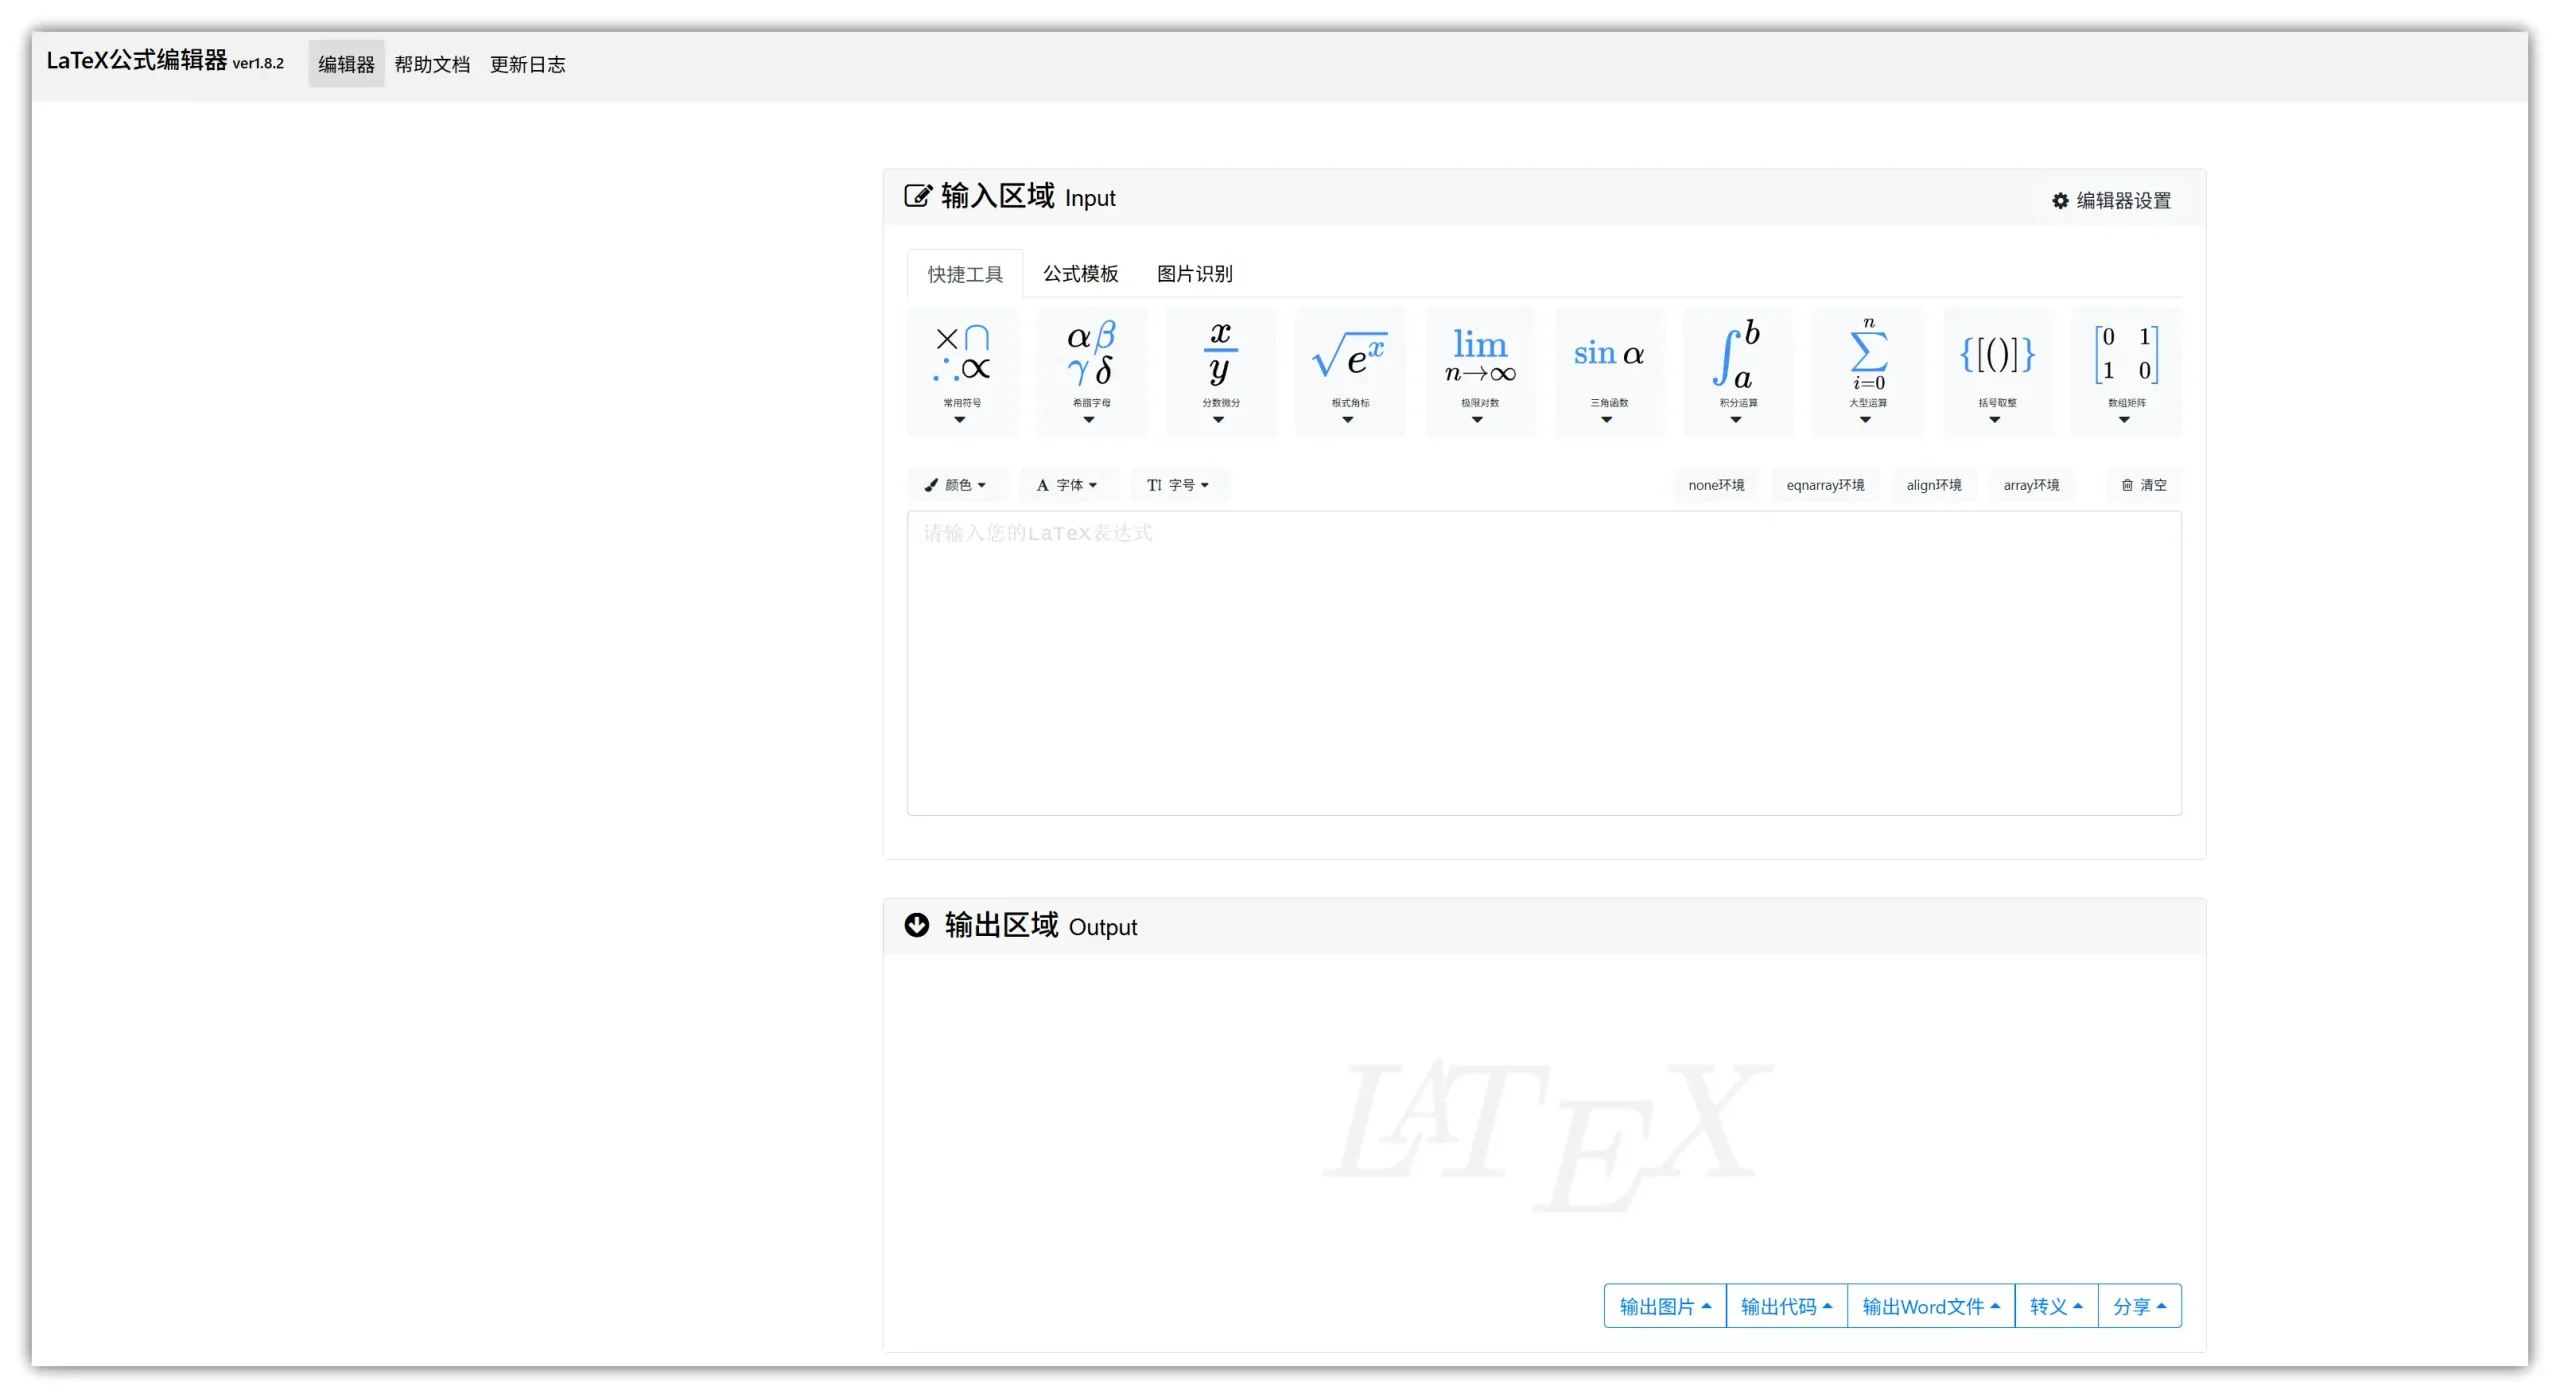The image size is (2560, 1398).
Task: Click the 编辑器设置 gear settings icon
Action: (x=2060, y=201)
